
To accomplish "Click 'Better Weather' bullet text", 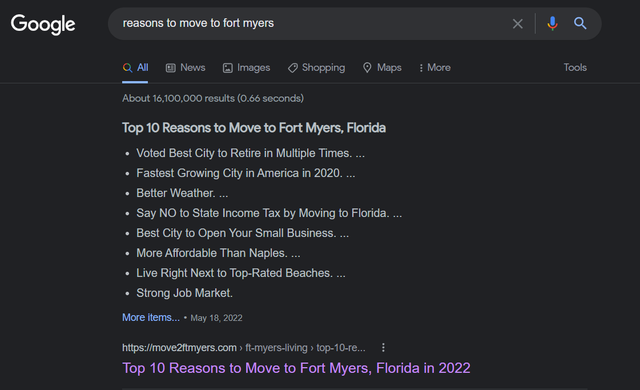I will point(182,193).
